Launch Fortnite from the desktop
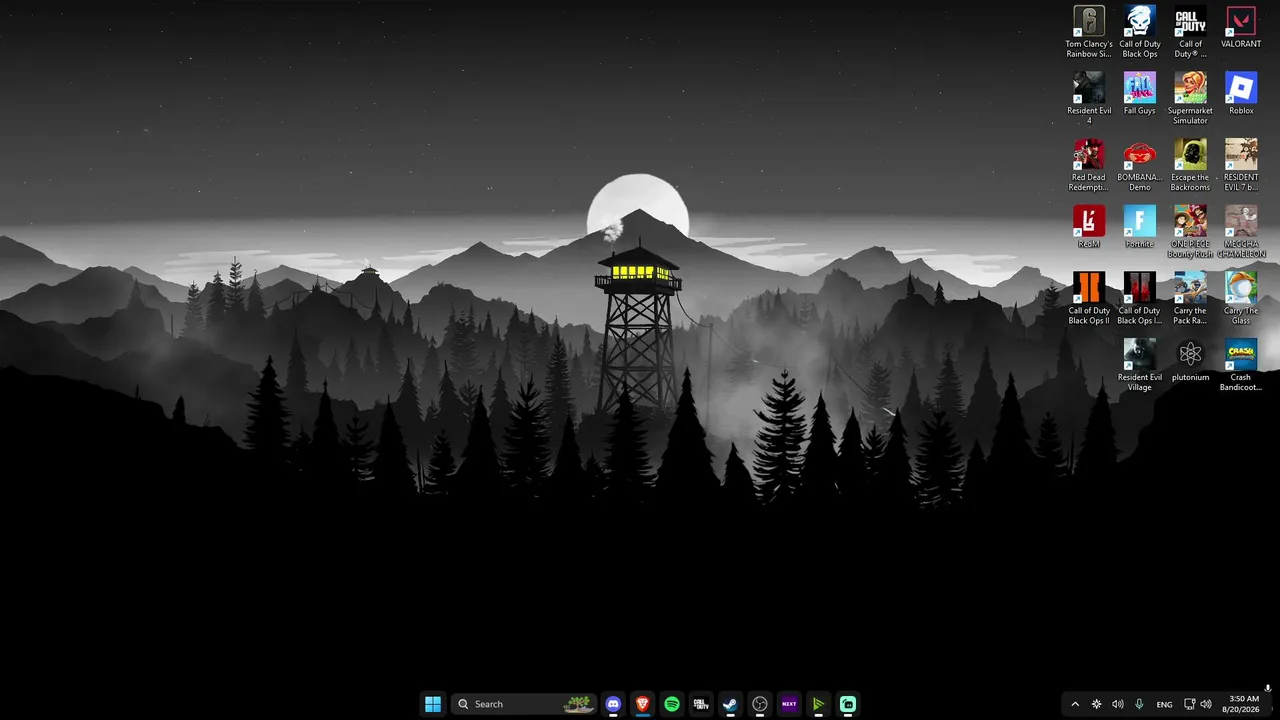Image resolution: width=1280 pixels, height=720 pixels. (1140, 227)
